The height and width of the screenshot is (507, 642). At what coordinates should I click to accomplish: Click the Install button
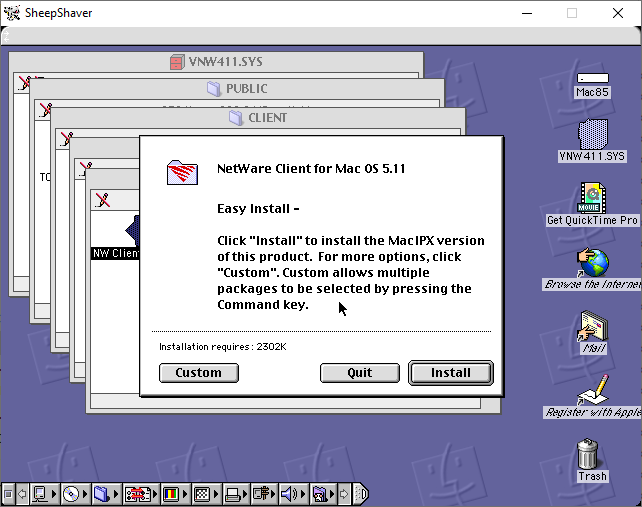tap(451, 373)
